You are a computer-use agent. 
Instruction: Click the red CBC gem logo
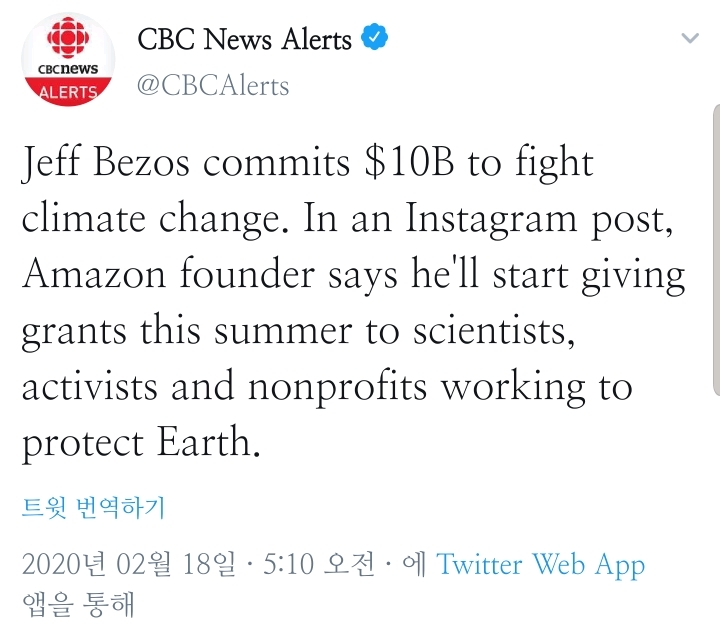pos(69,42)
